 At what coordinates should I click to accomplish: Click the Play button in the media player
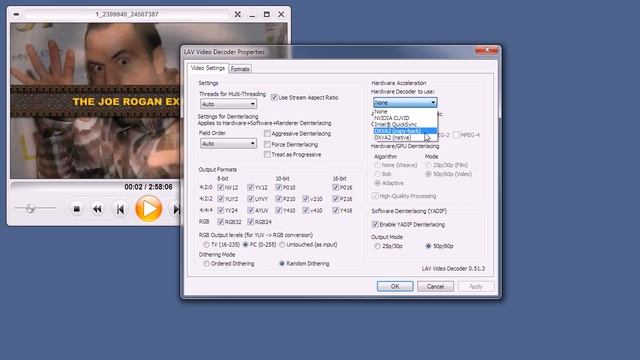pyautogui.click(x=149, y=209)
